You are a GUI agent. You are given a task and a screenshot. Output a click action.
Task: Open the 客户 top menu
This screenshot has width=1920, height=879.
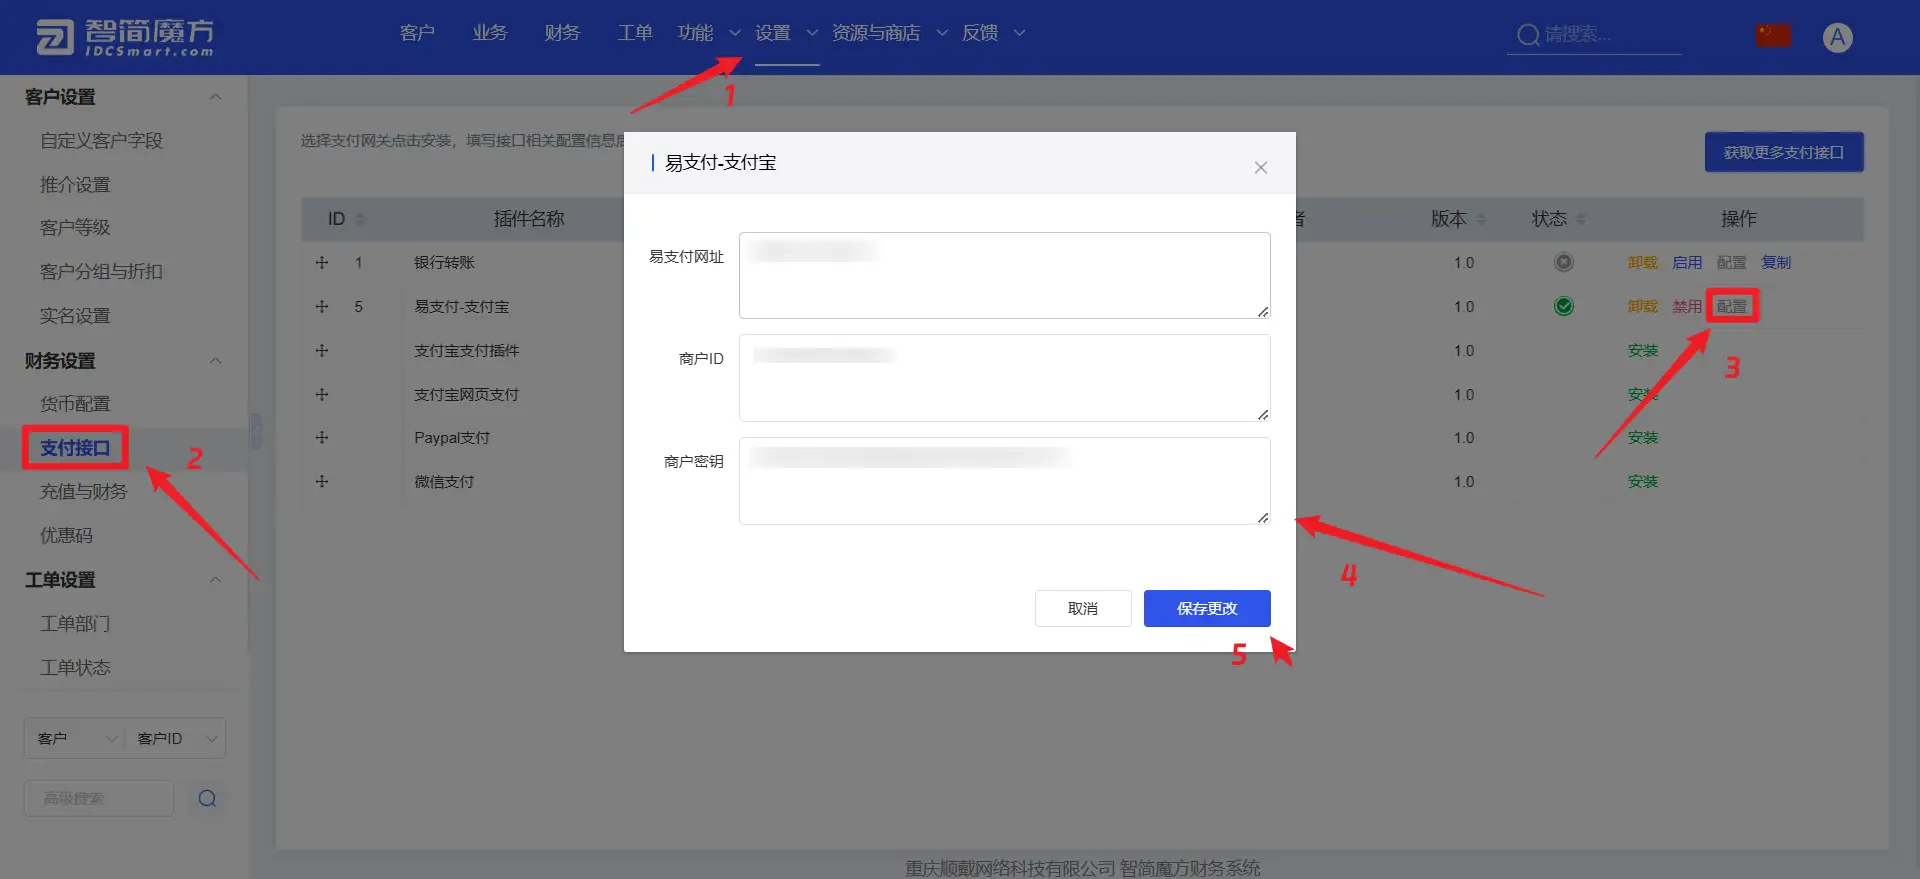[417, 33]
